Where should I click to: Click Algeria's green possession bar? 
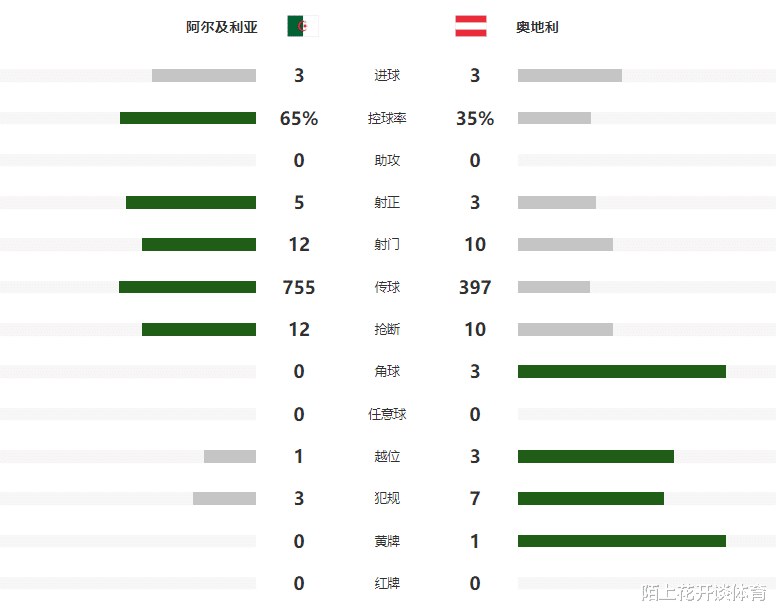point(188,118)
